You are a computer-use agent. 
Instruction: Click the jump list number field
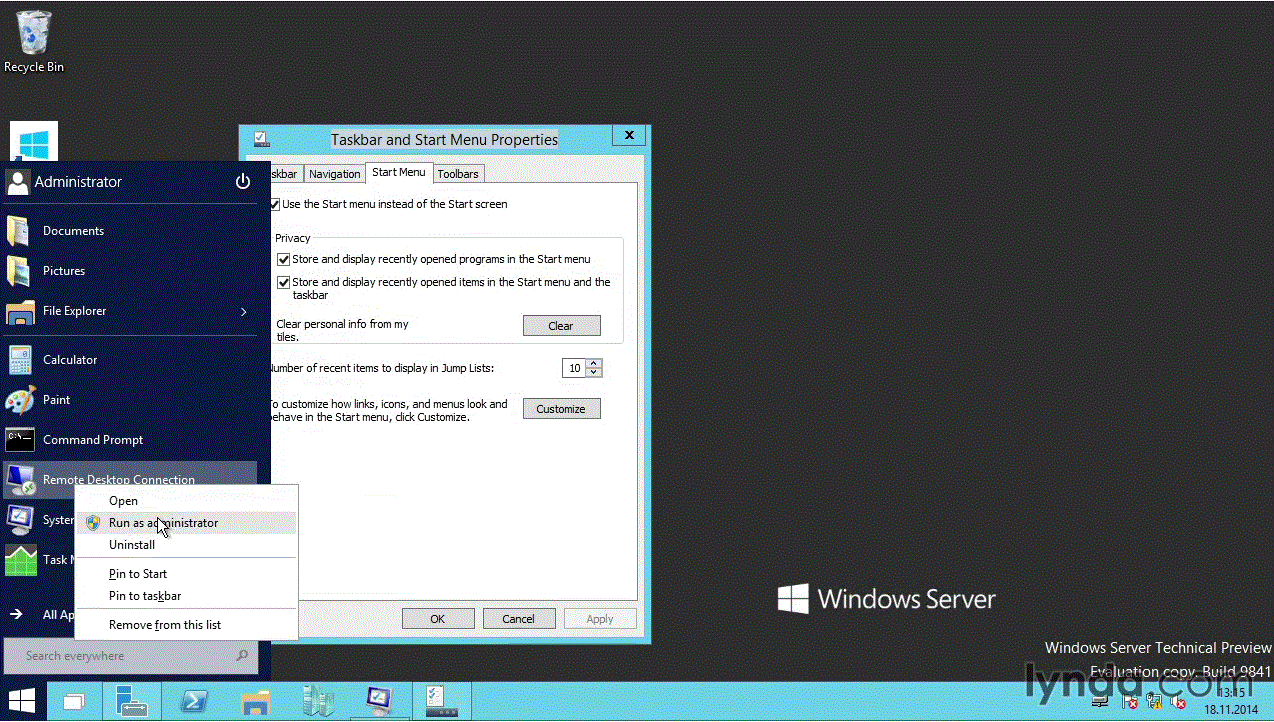pos(575,368)
